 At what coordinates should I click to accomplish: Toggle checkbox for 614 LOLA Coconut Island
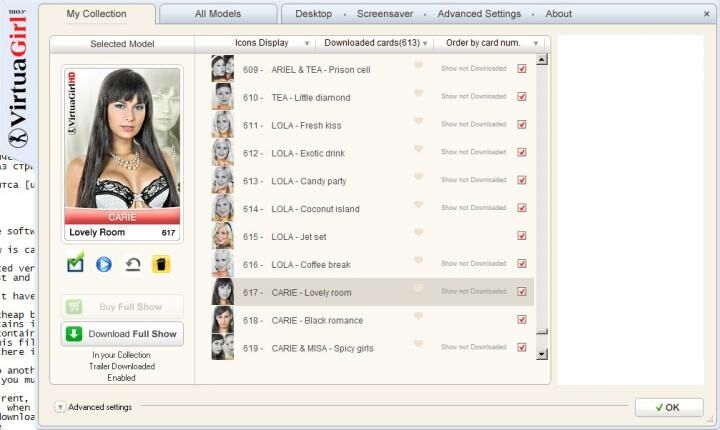point(522,208)
